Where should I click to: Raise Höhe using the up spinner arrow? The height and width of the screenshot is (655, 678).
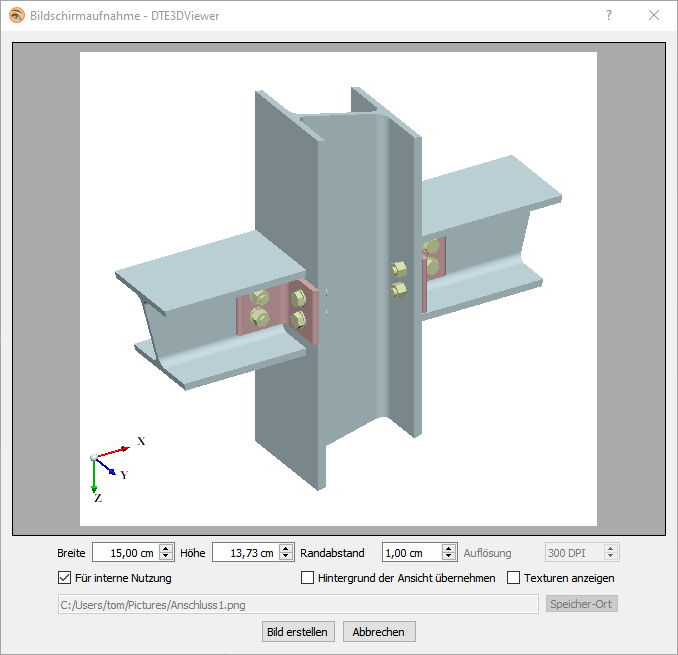[x=286, y=548]
